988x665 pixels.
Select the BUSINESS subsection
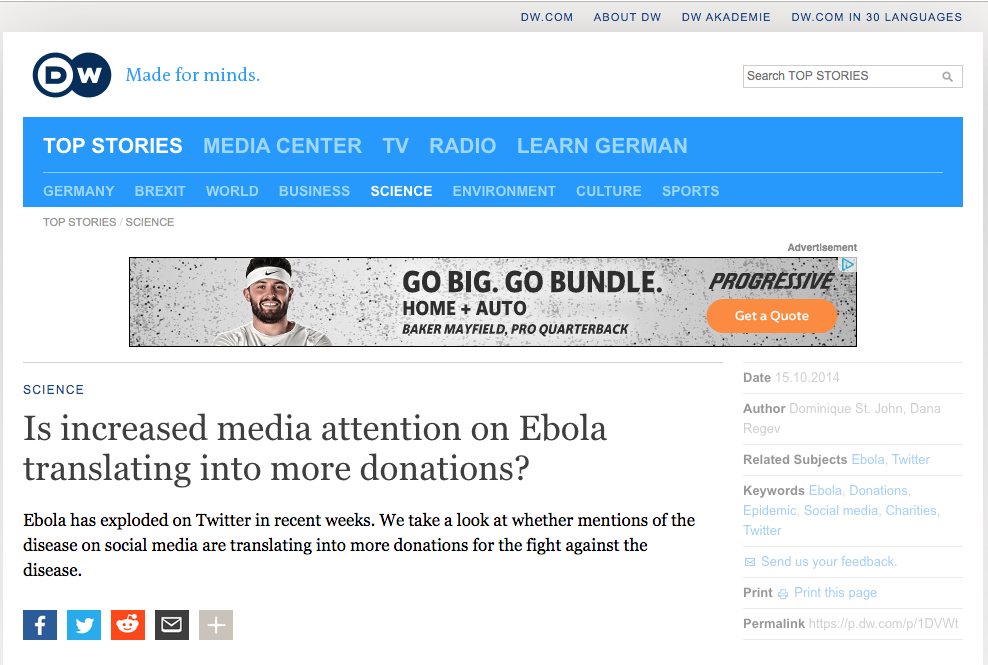(x=314, y=191)
